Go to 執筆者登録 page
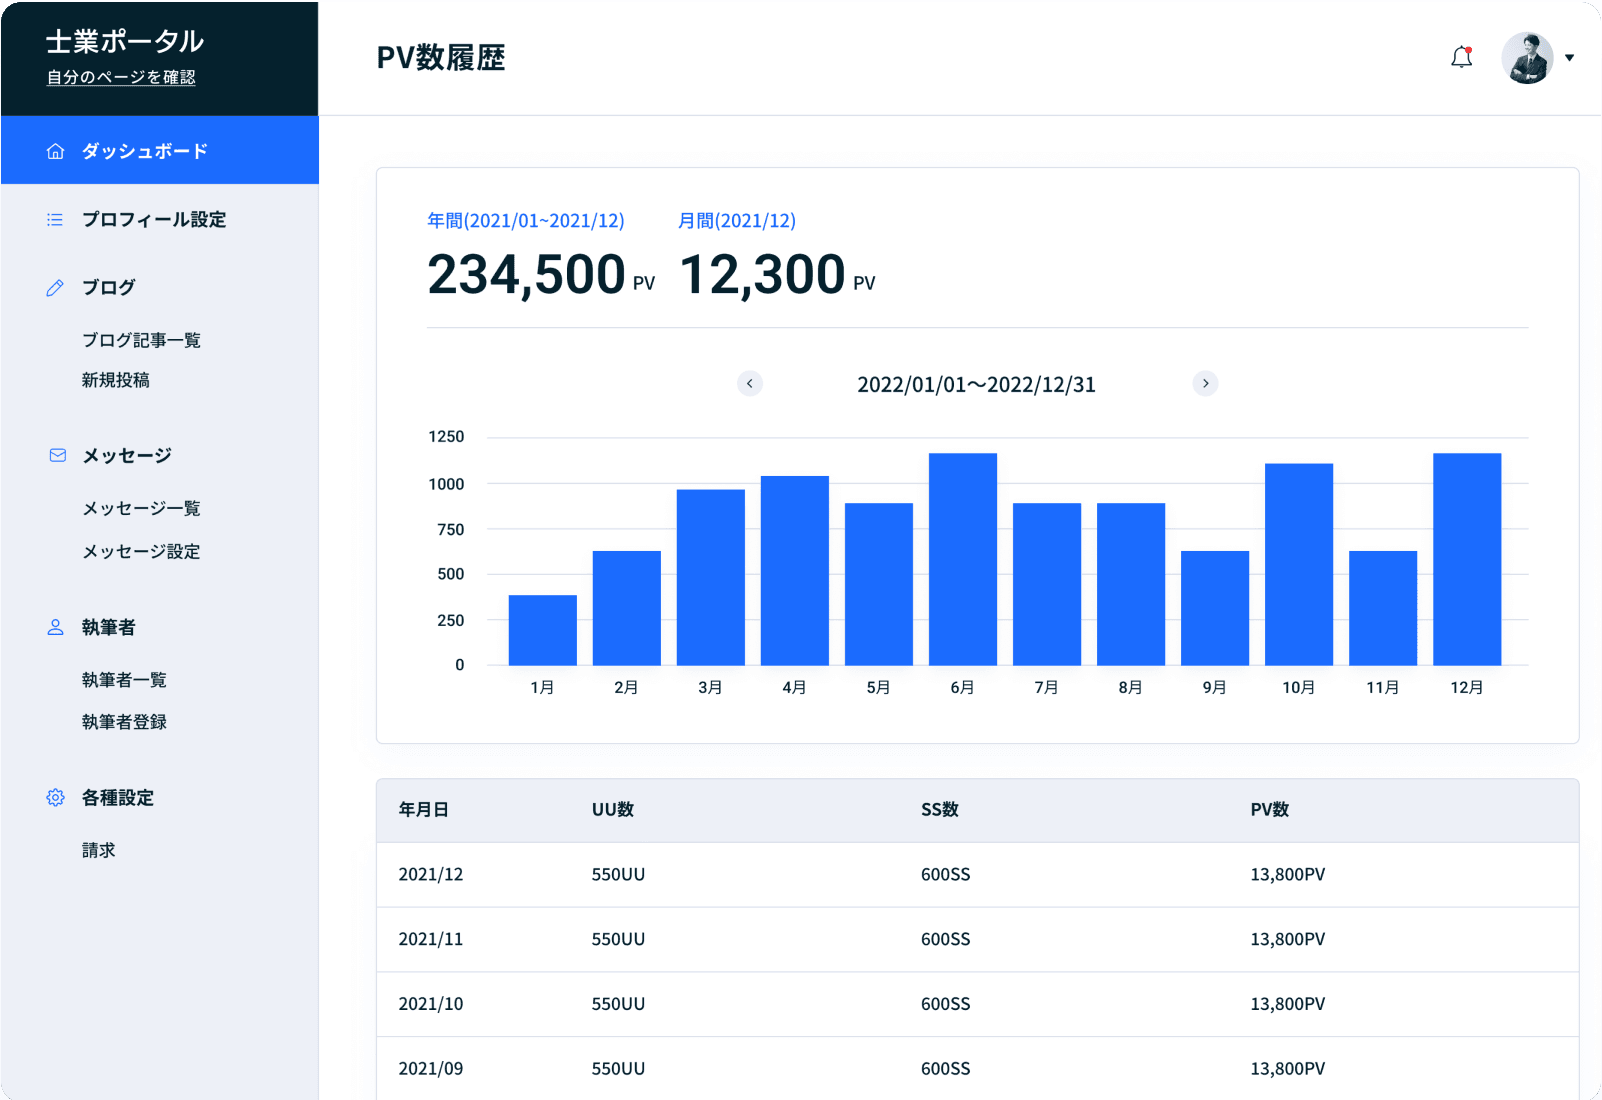The width and height of the screenshot is (1602, 1100). tap(124, 722)
